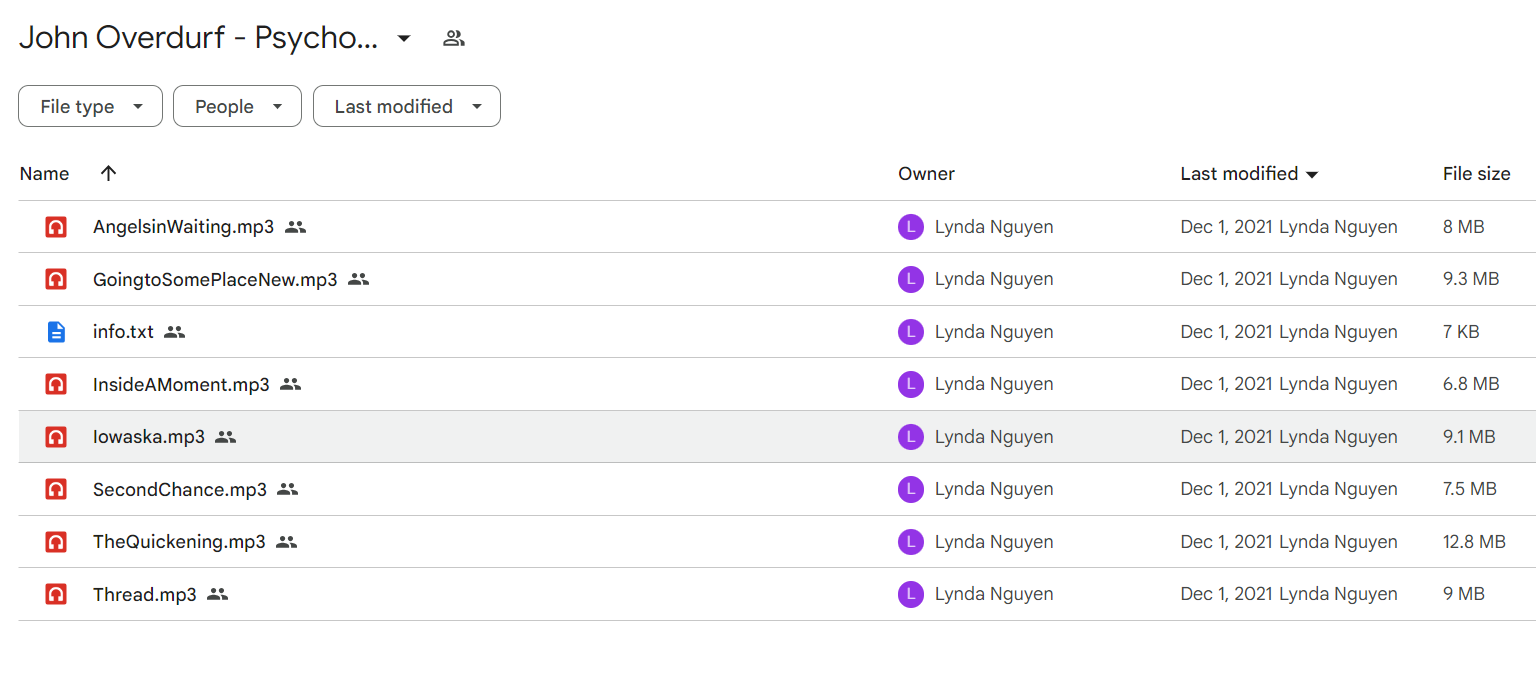Click the 9 MB file size value
The image size is (1536, 688).
tap(1463, 594)
